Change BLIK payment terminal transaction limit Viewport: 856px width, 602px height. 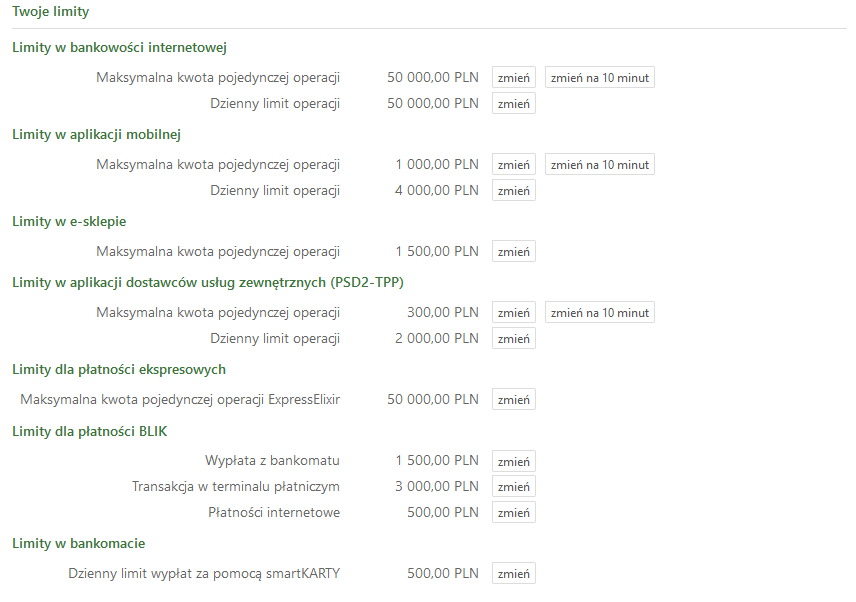[513, 486]
